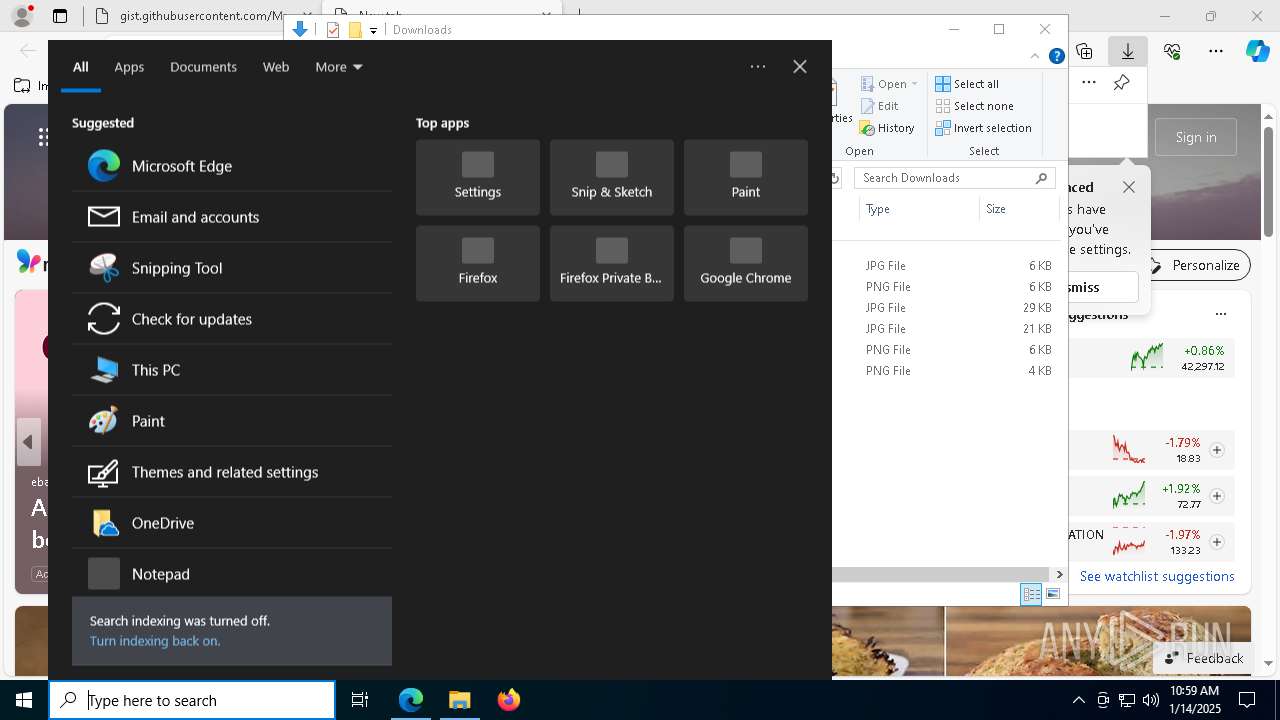Screen dimensions: 1280x720
Task: Open volume control in system tray
Action: (x=1151, y=700)
